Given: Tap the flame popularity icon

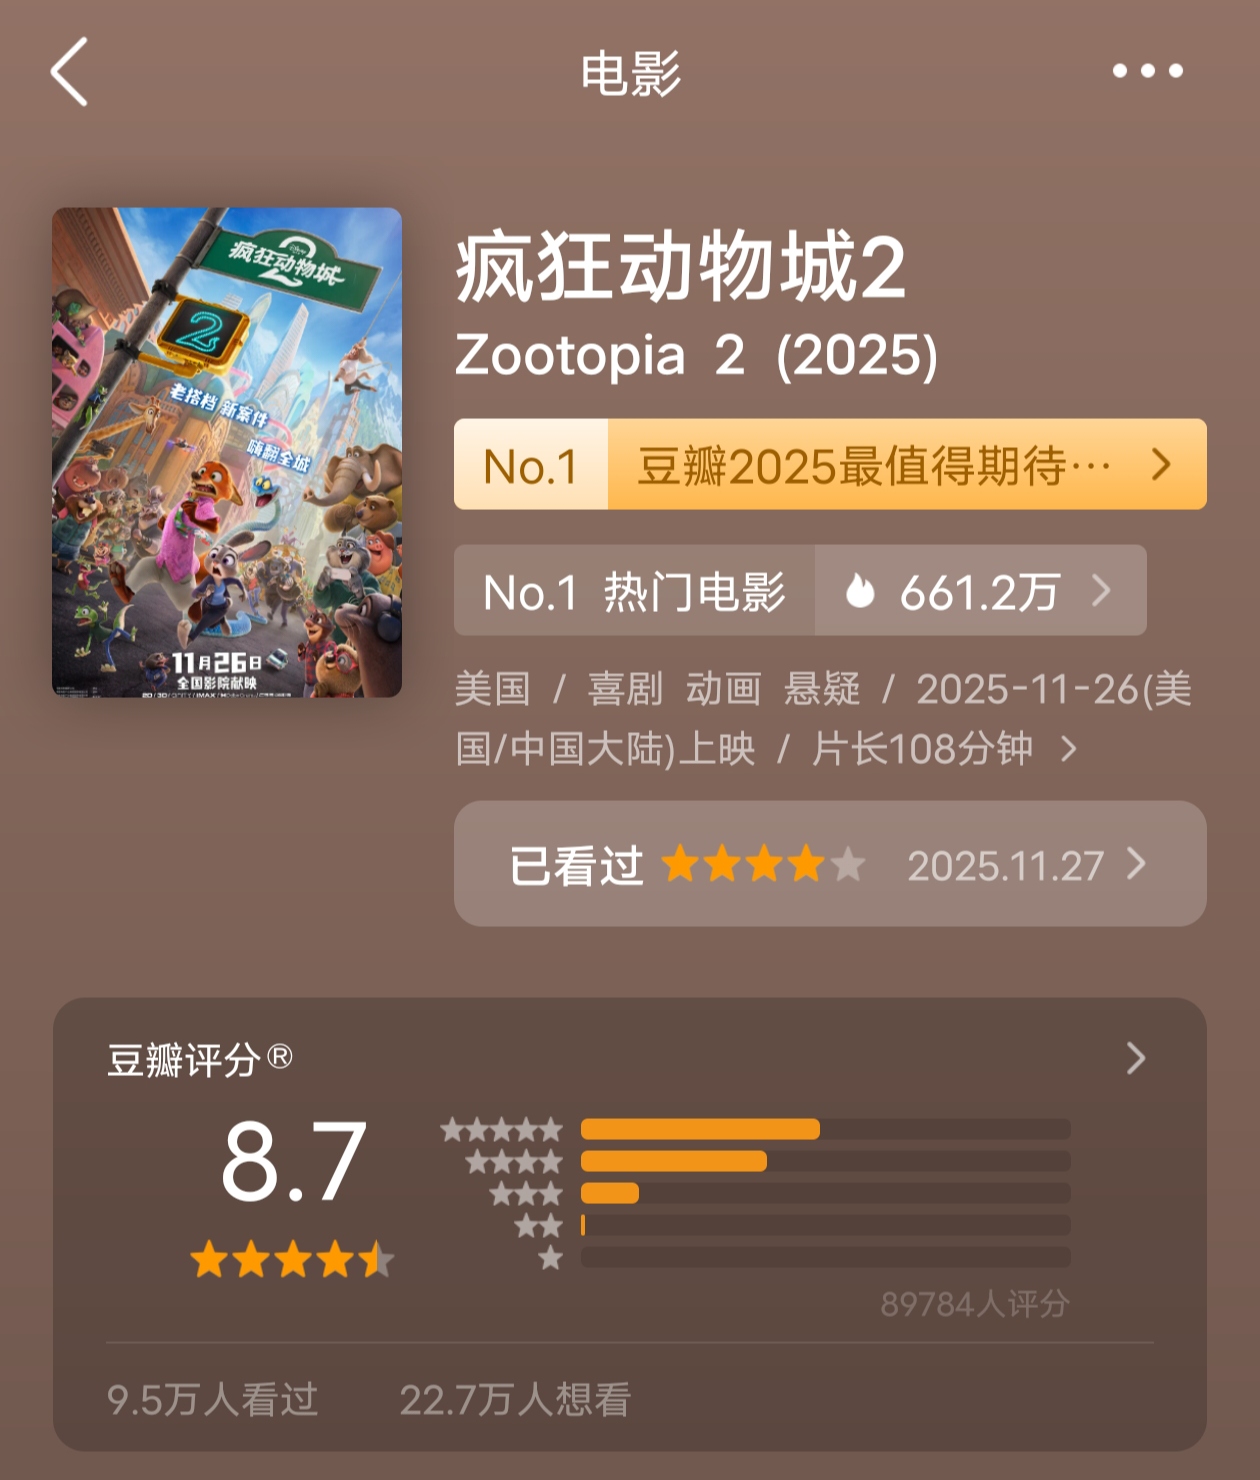Looking at the screenshot, I should coord(859,591).
